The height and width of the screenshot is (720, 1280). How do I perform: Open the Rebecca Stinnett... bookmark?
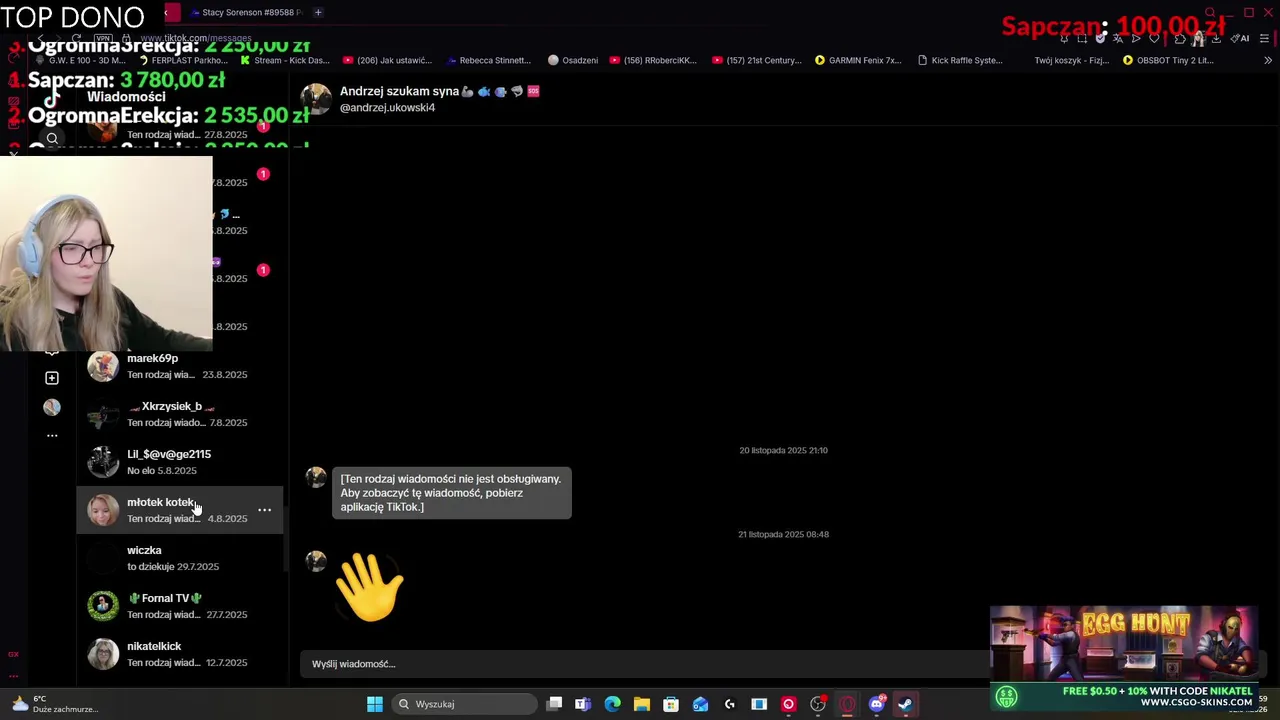[x=488, y=60]
